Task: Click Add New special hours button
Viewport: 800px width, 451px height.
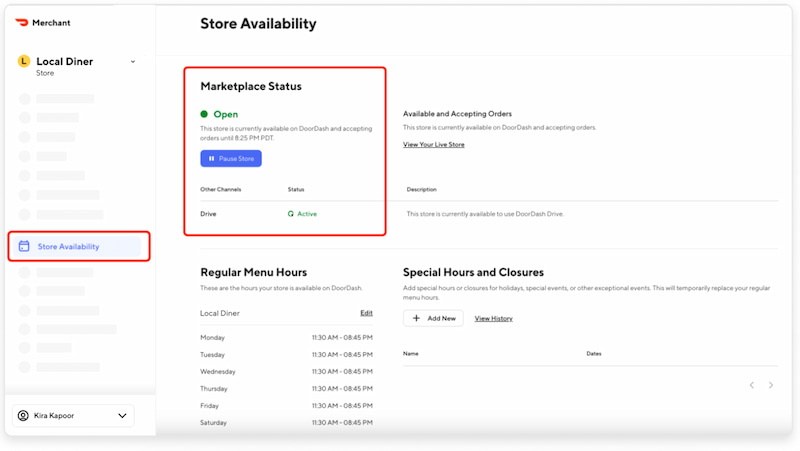Action: click(x=433, y=318)
